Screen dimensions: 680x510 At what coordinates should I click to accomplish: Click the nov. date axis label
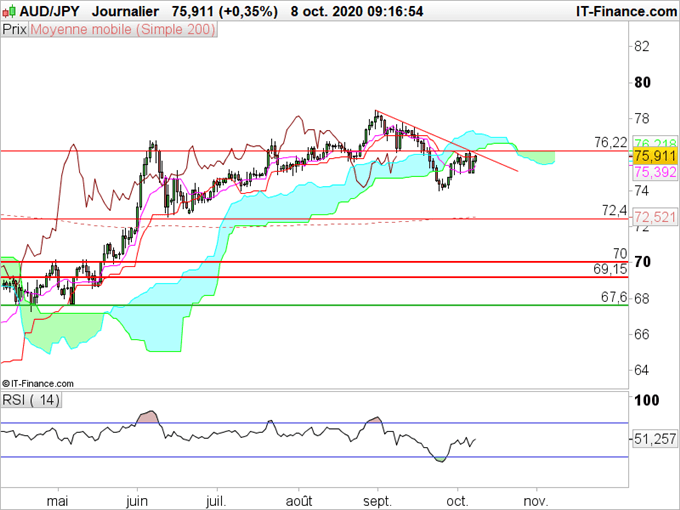coord(536,501)
